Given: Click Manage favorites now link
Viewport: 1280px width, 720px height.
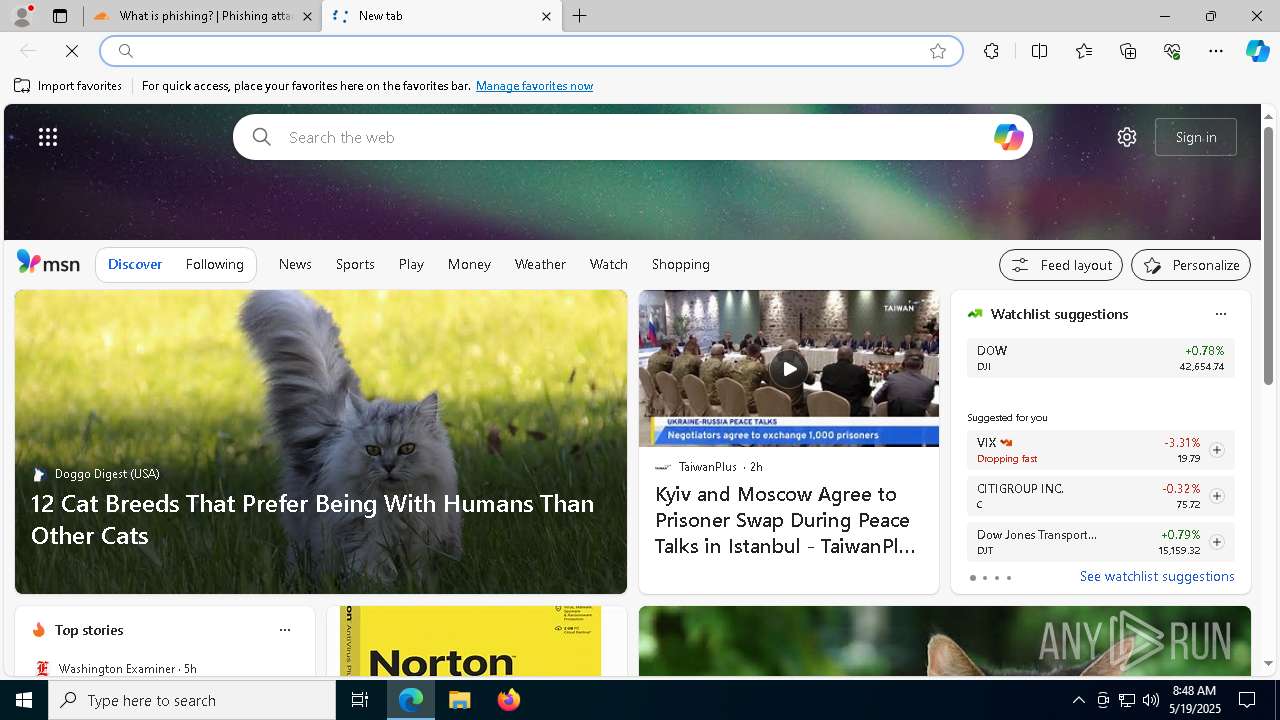Looking at the screenshot, I should [534, 86].
